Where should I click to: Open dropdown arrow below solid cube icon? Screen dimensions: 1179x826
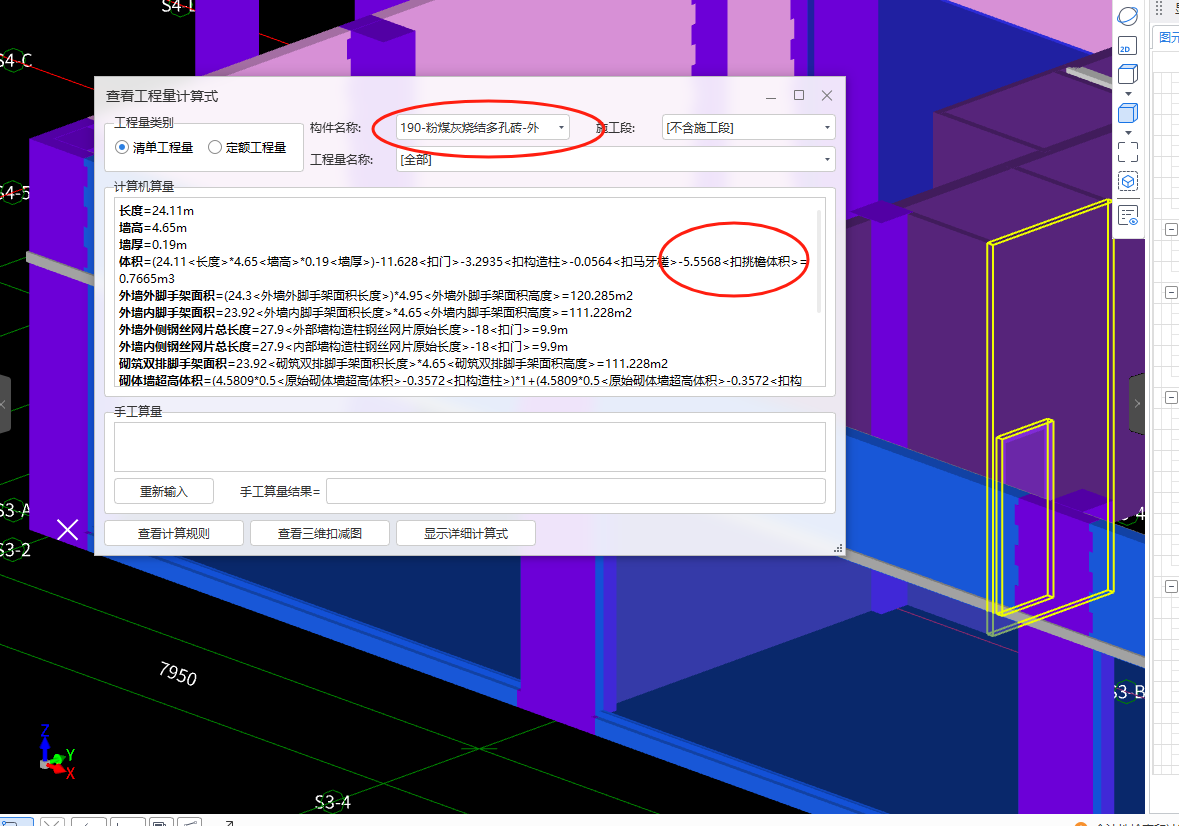(1128, 133)
